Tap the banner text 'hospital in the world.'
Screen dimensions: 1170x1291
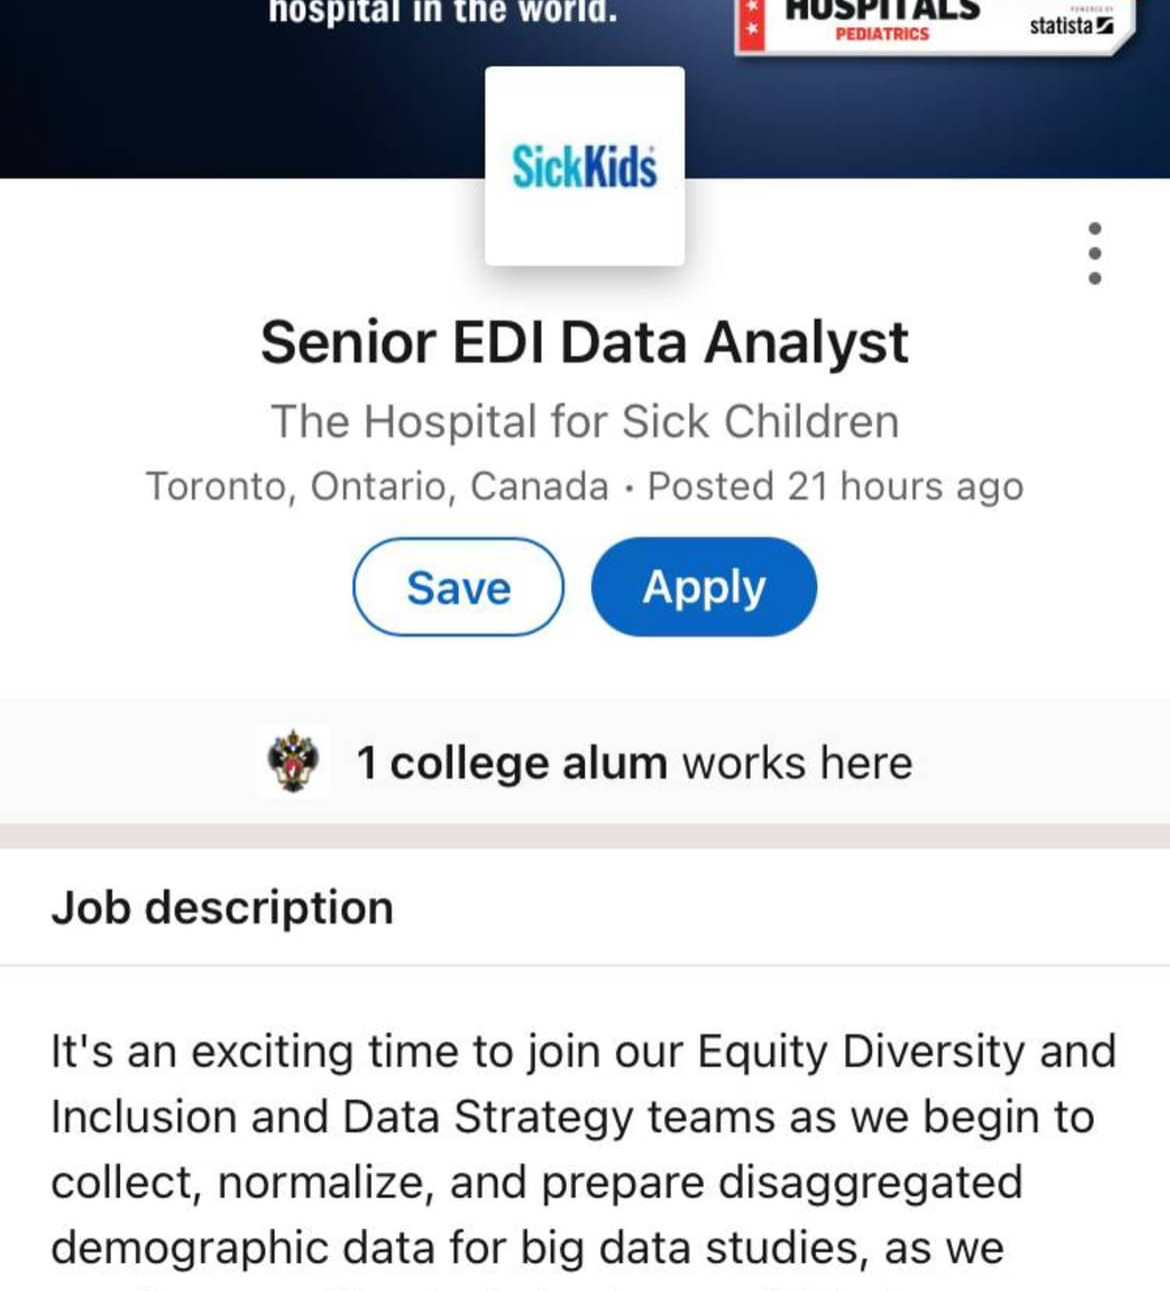(442, 13)
